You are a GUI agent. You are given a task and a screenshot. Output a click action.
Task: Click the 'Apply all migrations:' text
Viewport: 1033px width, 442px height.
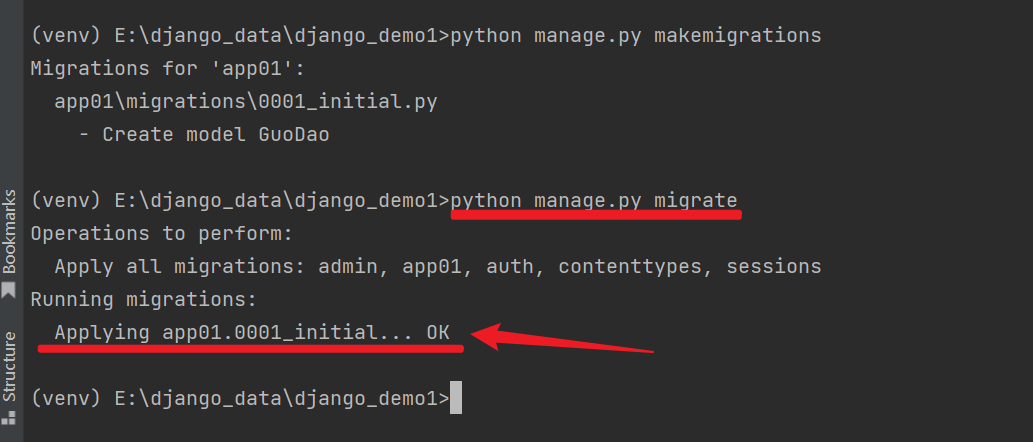(180, 266)
